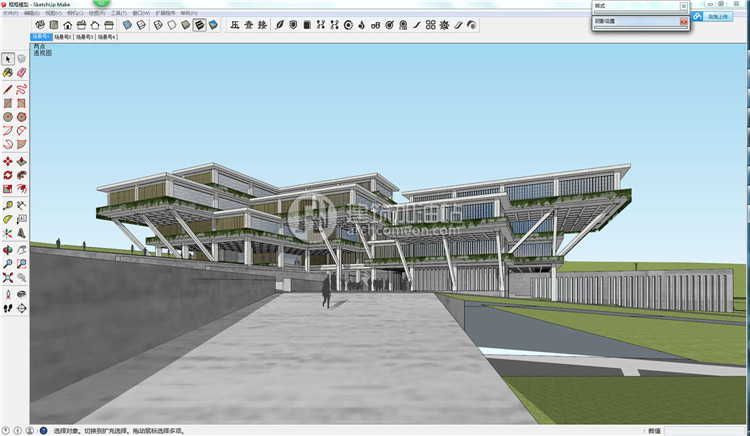The width and height of the screenshot is (750, 436).
Task: Open the 窗口(W) menu
Action: click(x=141, y=13)
